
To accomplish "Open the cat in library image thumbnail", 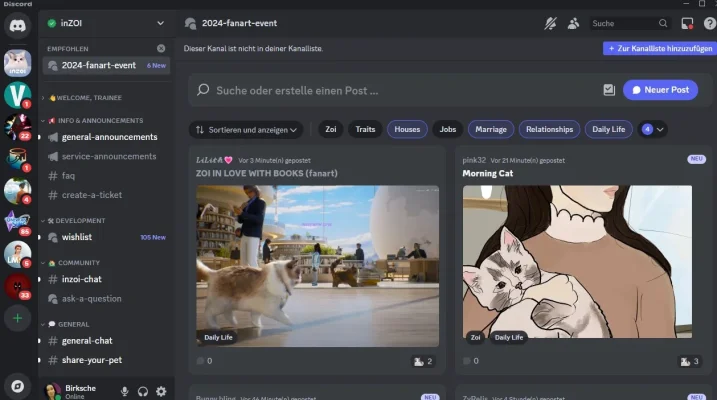I will (x=317, y=266).
